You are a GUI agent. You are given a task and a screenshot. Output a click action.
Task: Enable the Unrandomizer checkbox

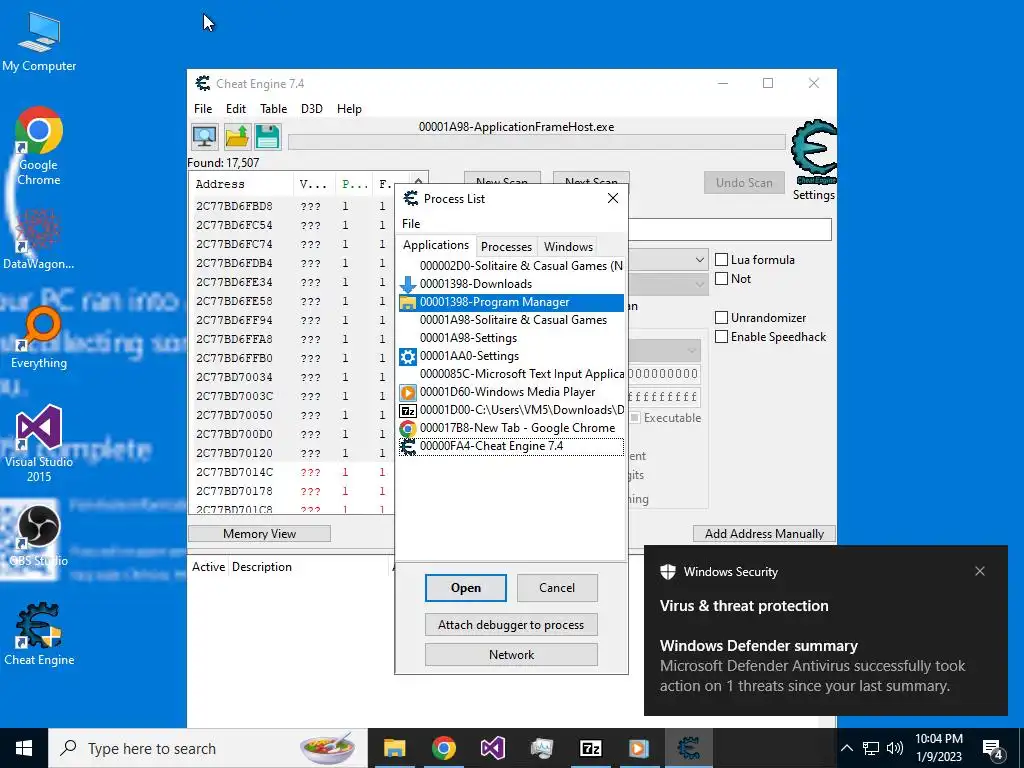point(722,318)
